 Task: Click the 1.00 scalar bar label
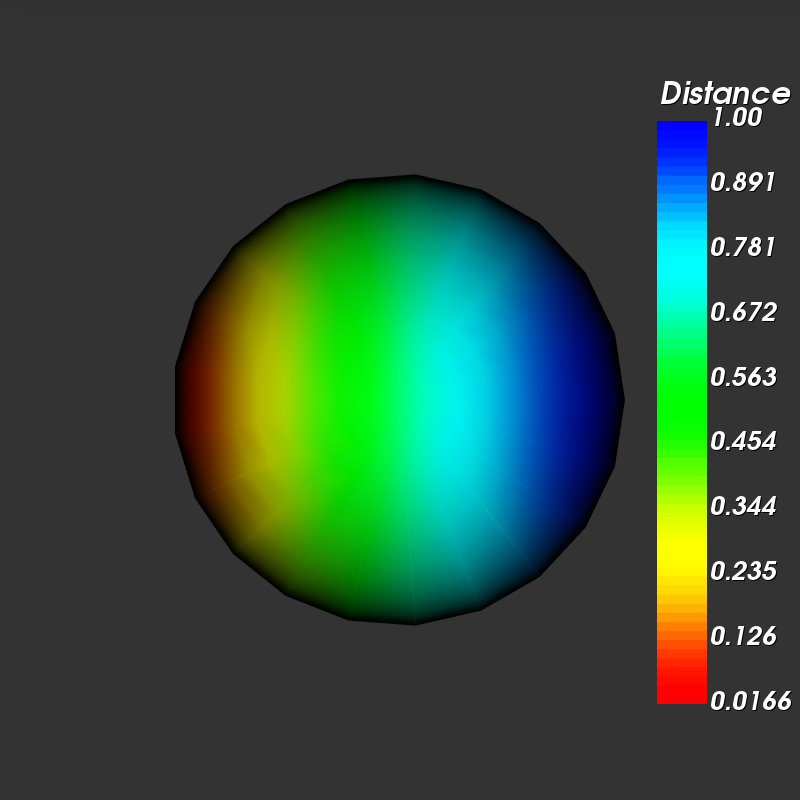click(x=737, y=117)
